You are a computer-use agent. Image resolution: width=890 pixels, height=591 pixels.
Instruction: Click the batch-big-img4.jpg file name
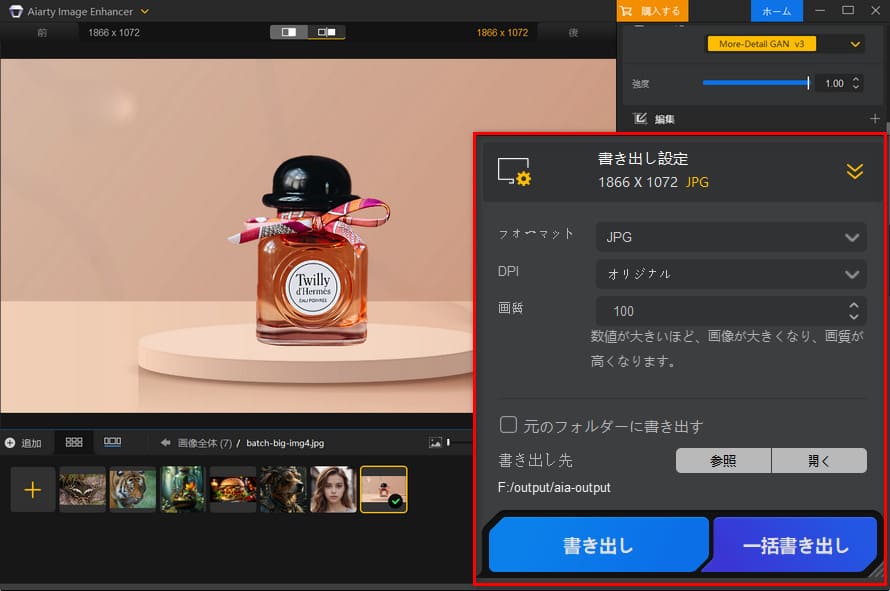click(x=285, y=443)
